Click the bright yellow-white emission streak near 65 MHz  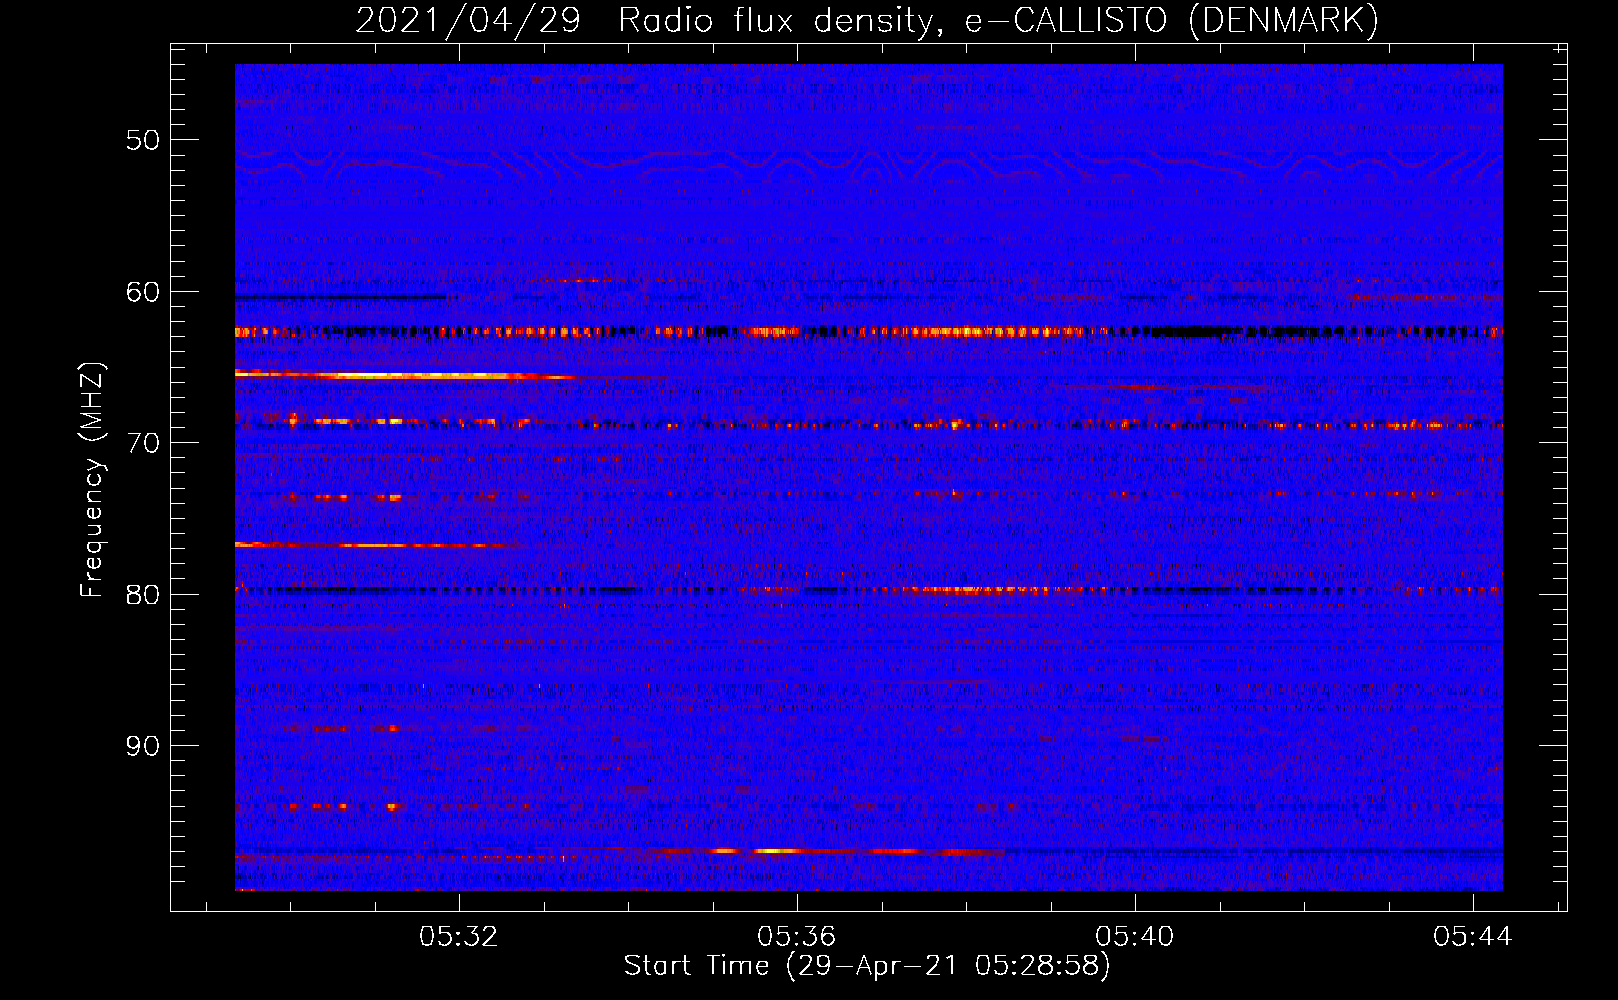click(405, 375)
